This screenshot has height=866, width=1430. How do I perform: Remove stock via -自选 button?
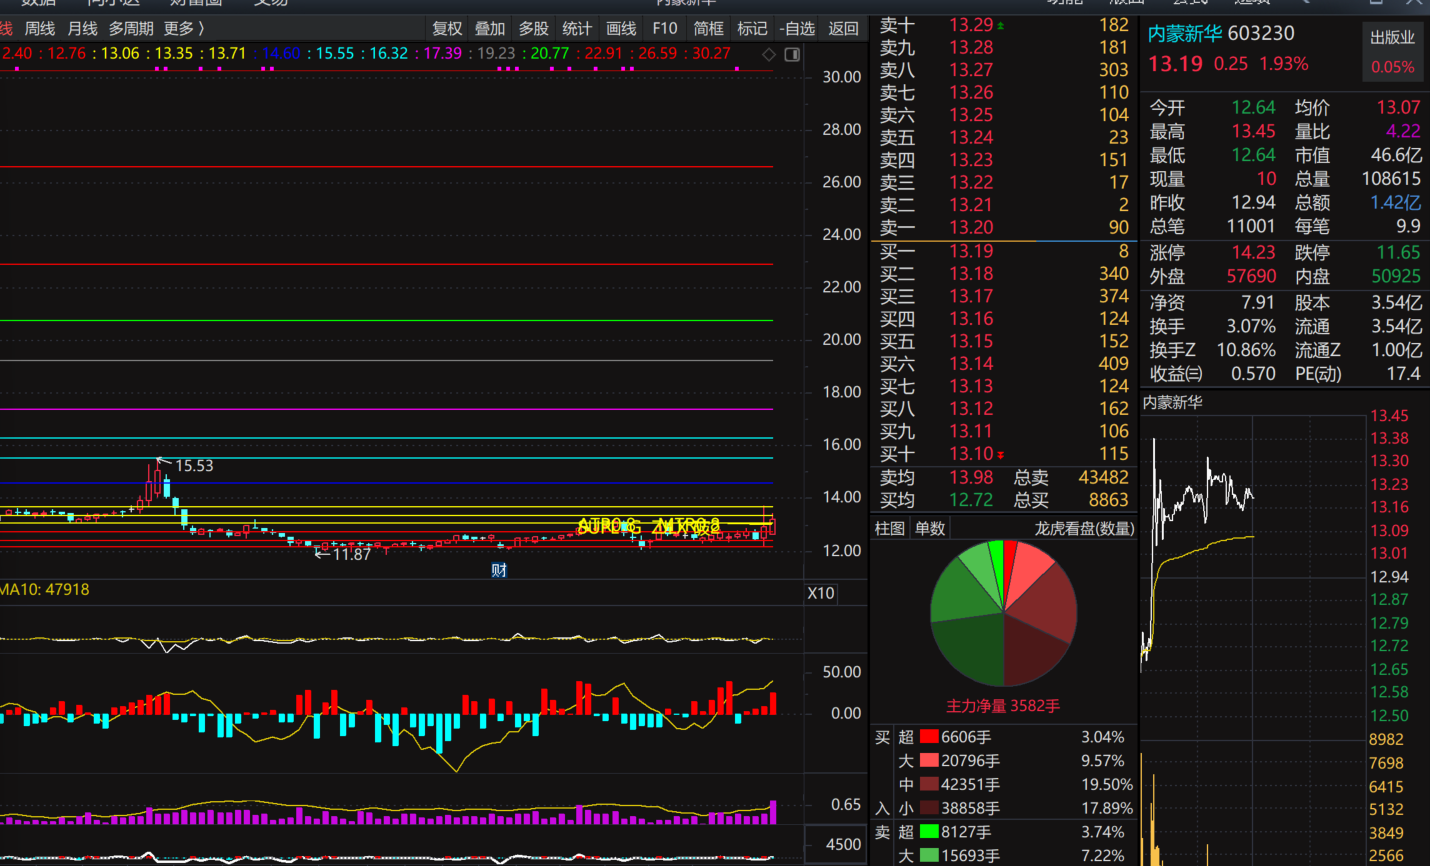tap(797, 28)
